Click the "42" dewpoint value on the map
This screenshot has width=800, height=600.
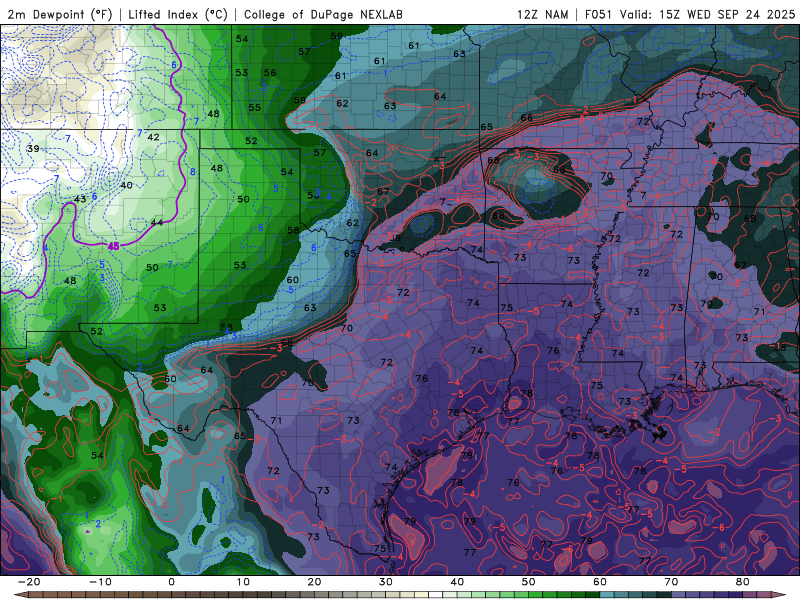point(153,137)
